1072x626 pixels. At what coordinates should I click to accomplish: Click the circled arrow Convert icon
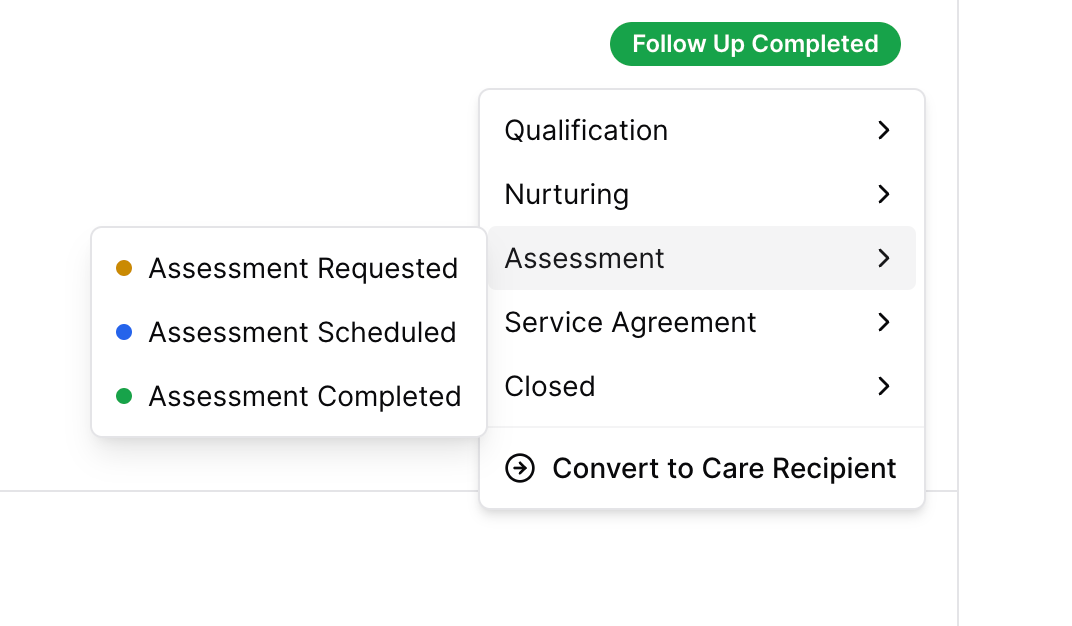pyautogui.click(x=520, y=468)
